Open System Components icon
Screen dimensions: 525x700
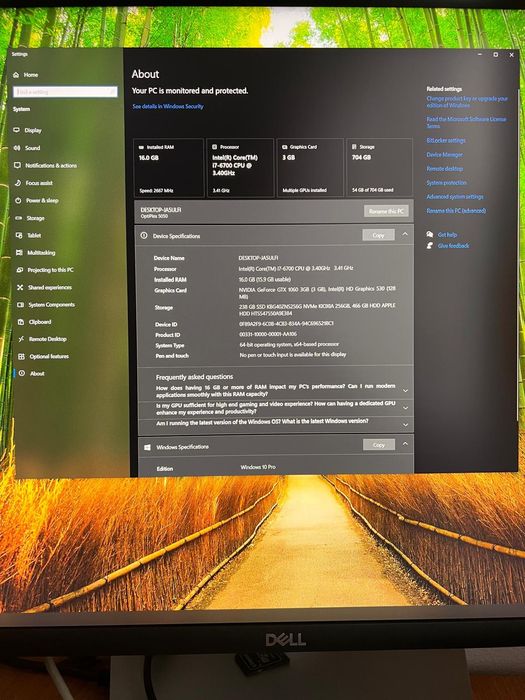tap(21, 305)
